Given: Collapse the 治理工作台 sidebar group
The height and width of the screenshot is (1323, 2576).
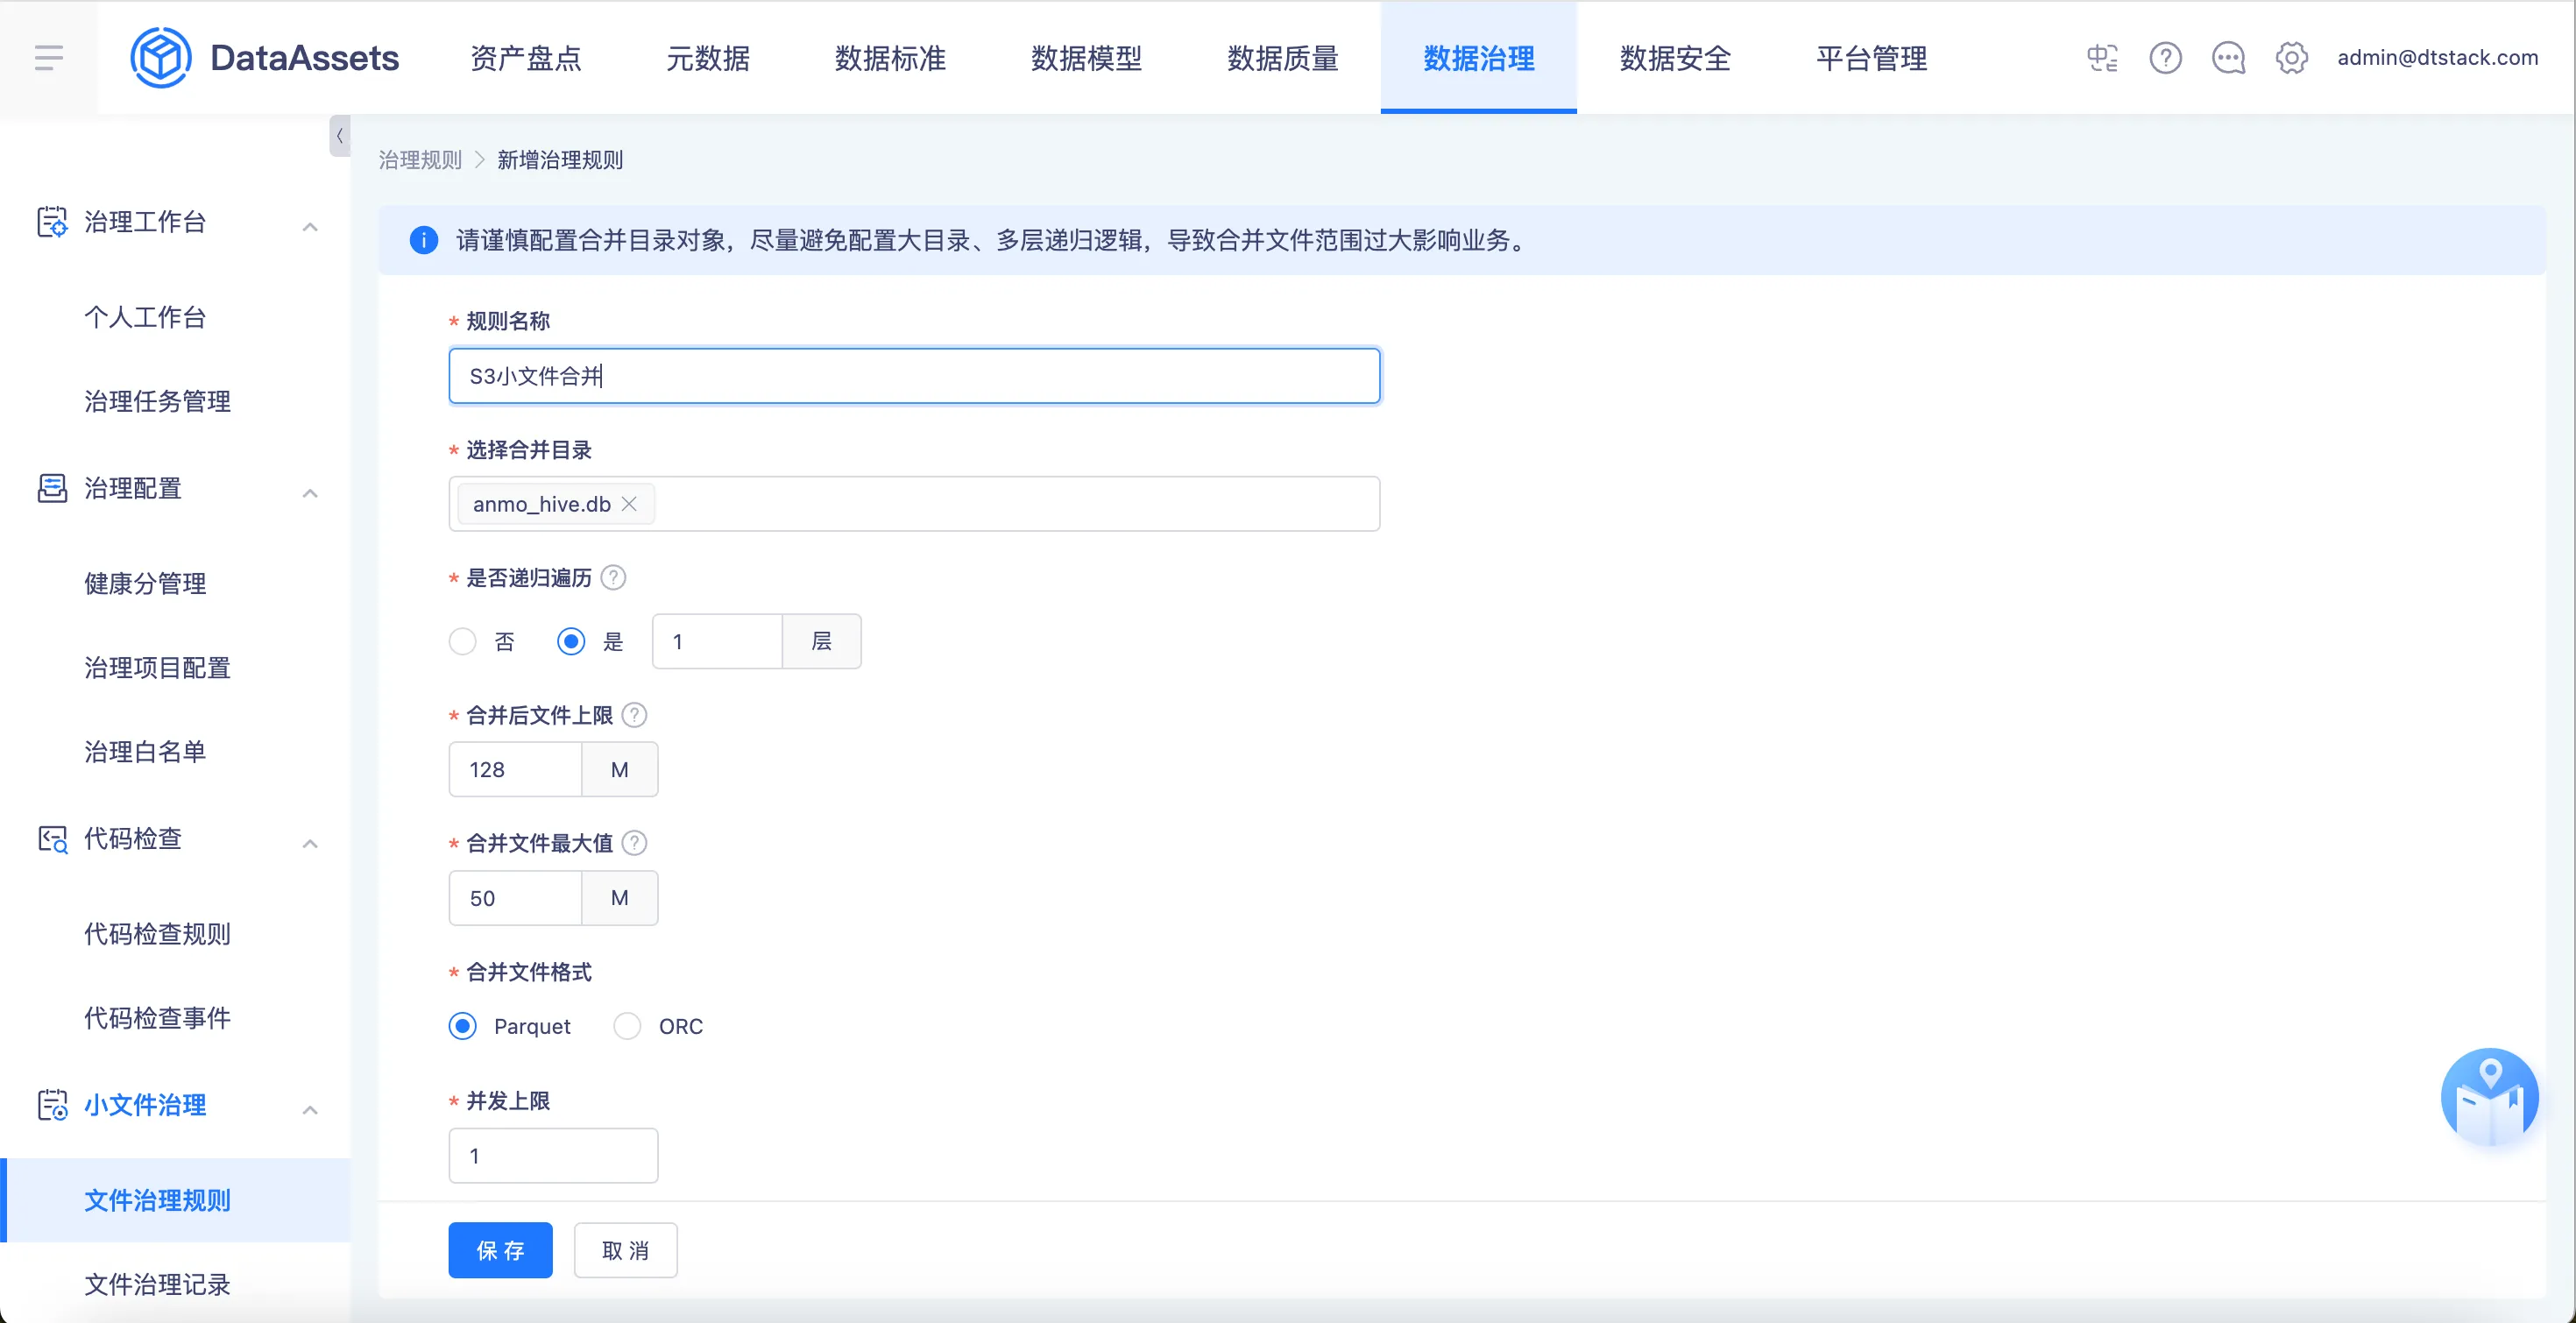Looking at the screenshot, I should [x=310, y=226].
